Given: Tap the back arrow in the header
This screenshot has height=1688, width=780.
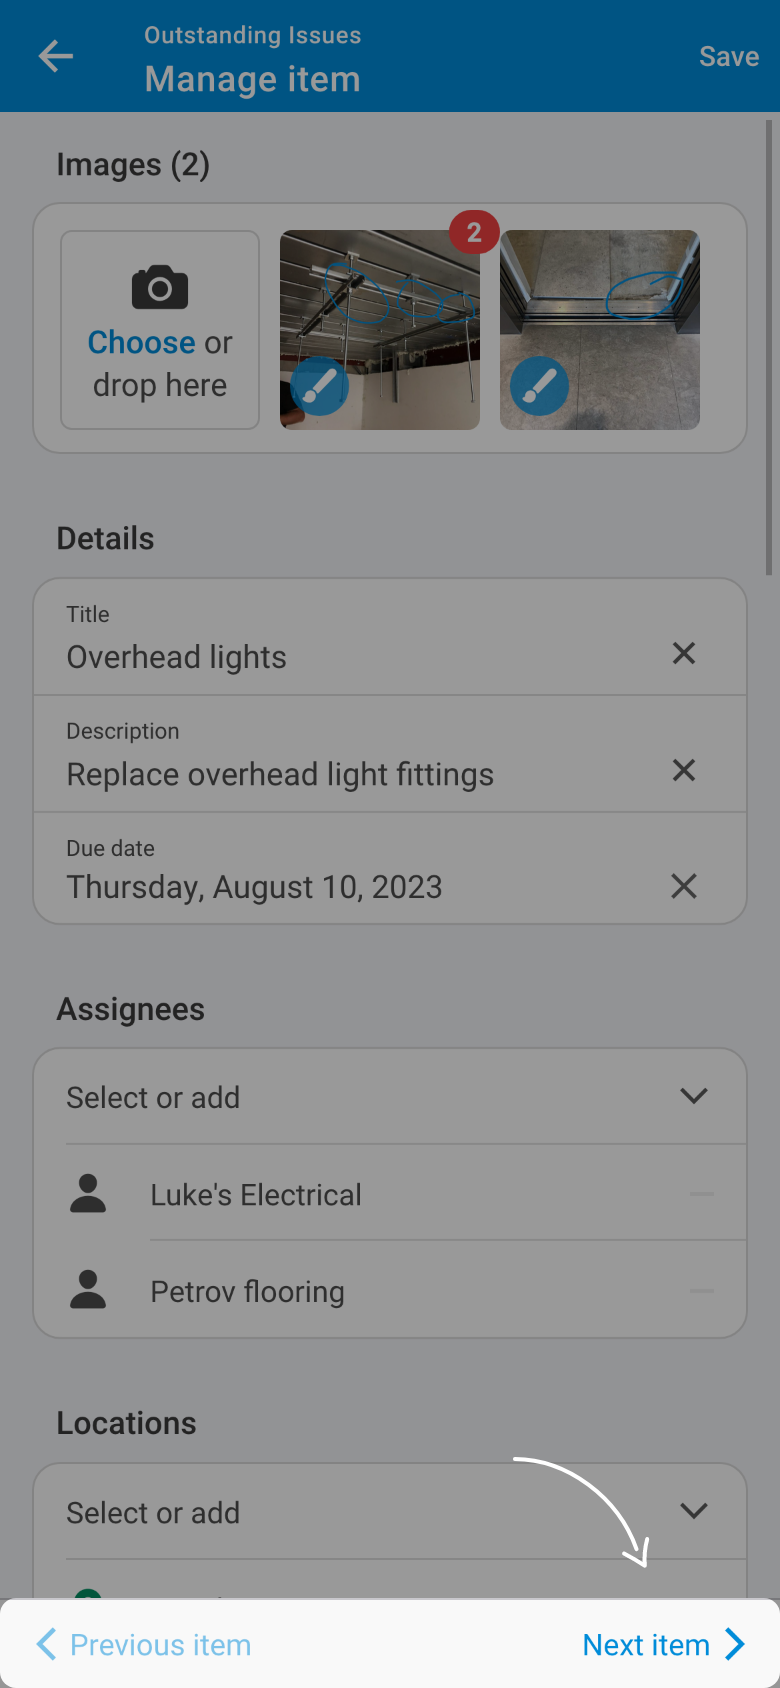Looking at the screenshot, I should pyautogui.click(x=56, y=56).
